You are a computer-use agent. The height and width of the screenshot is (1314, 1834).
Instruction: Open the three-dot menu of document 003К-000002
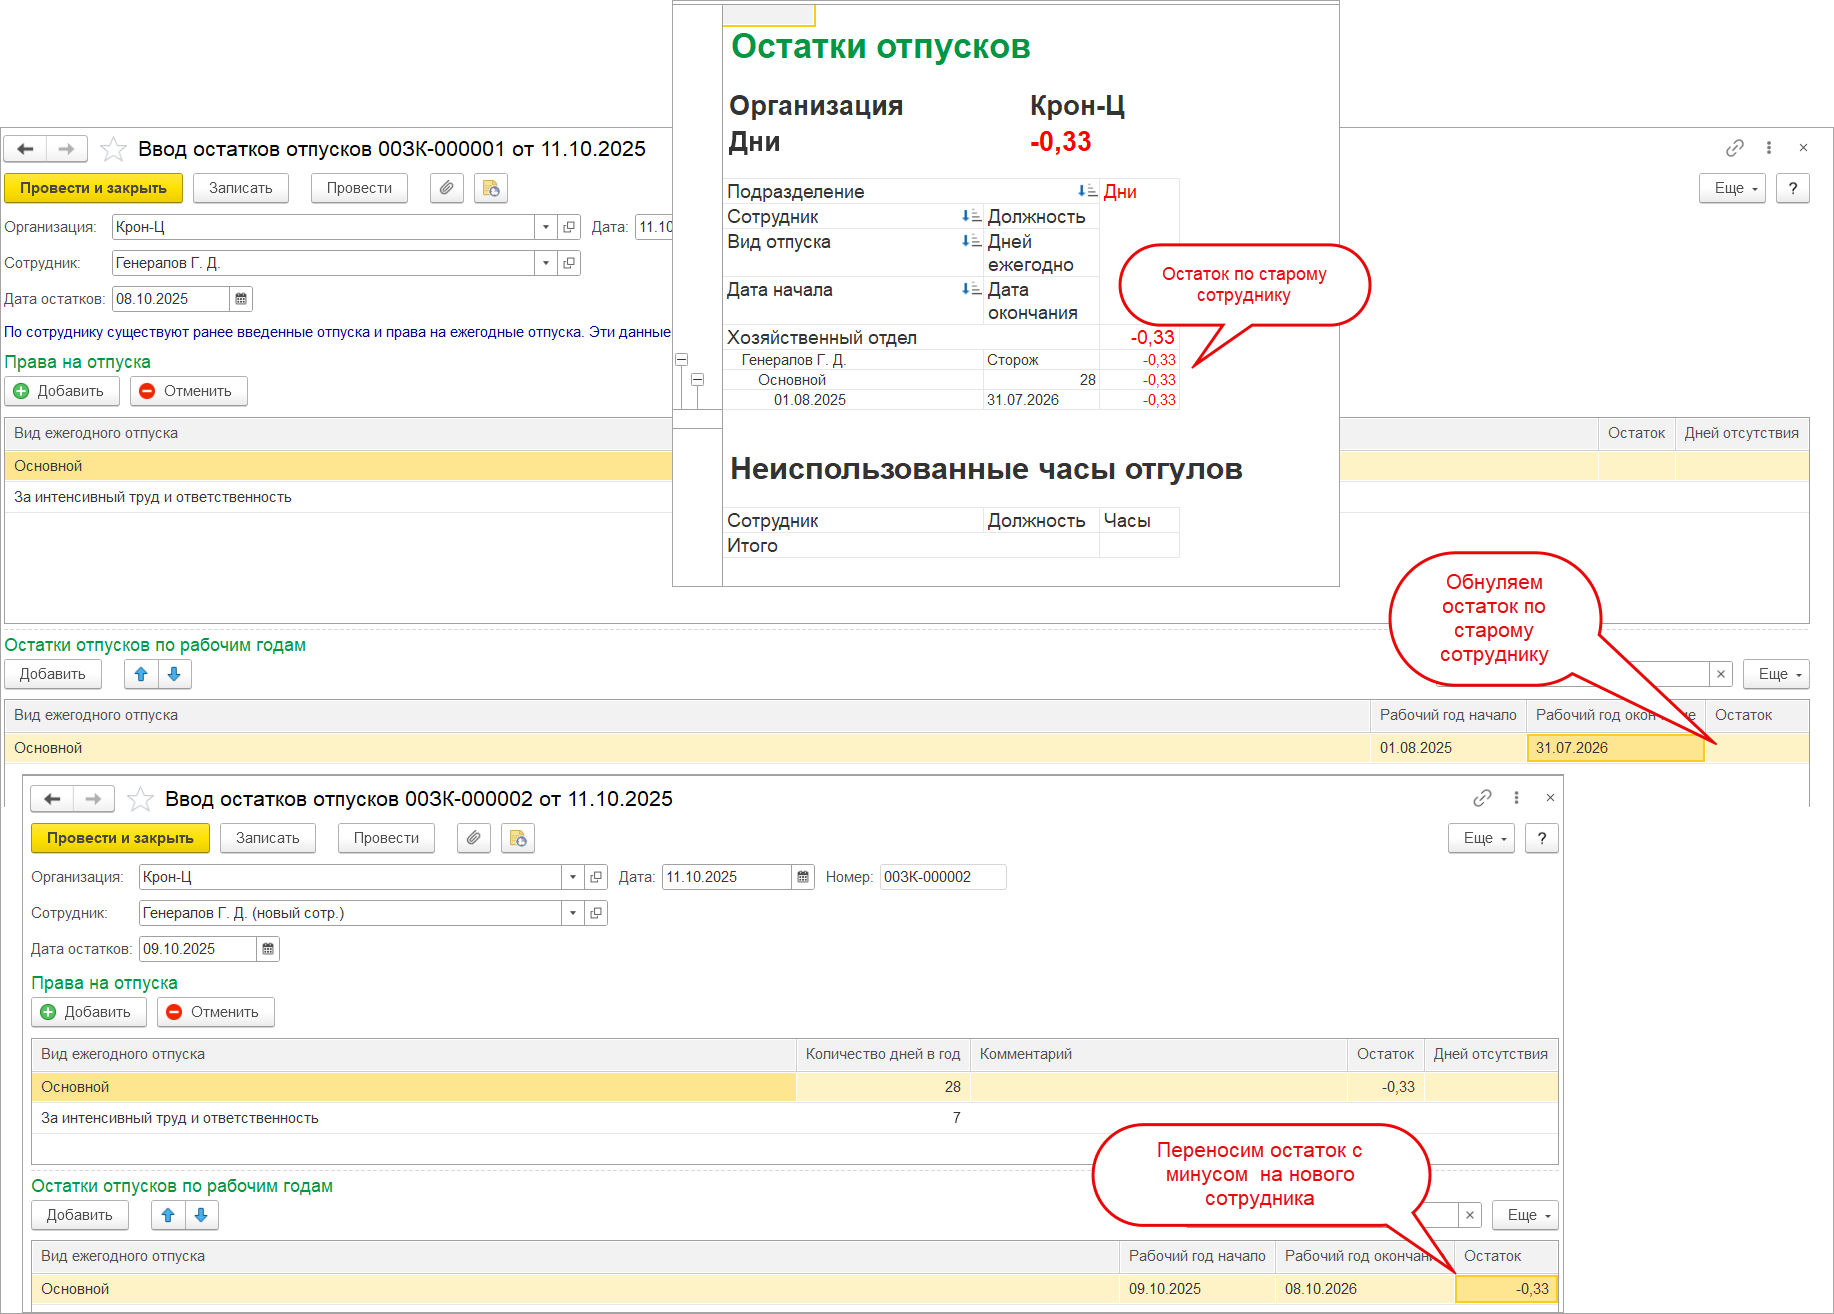click(1516, 798)
